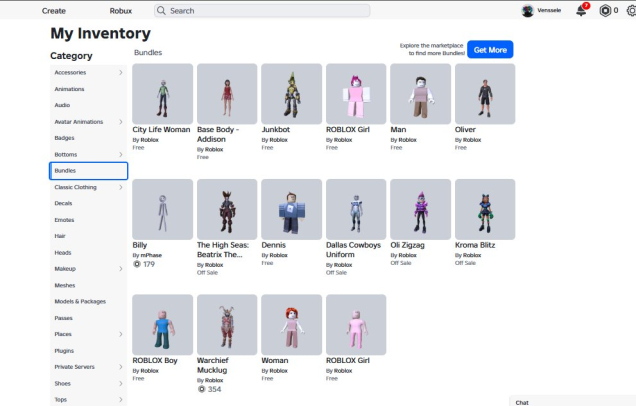Open the ROBLOX Boy bundle thumbnail

coord(163,324)
